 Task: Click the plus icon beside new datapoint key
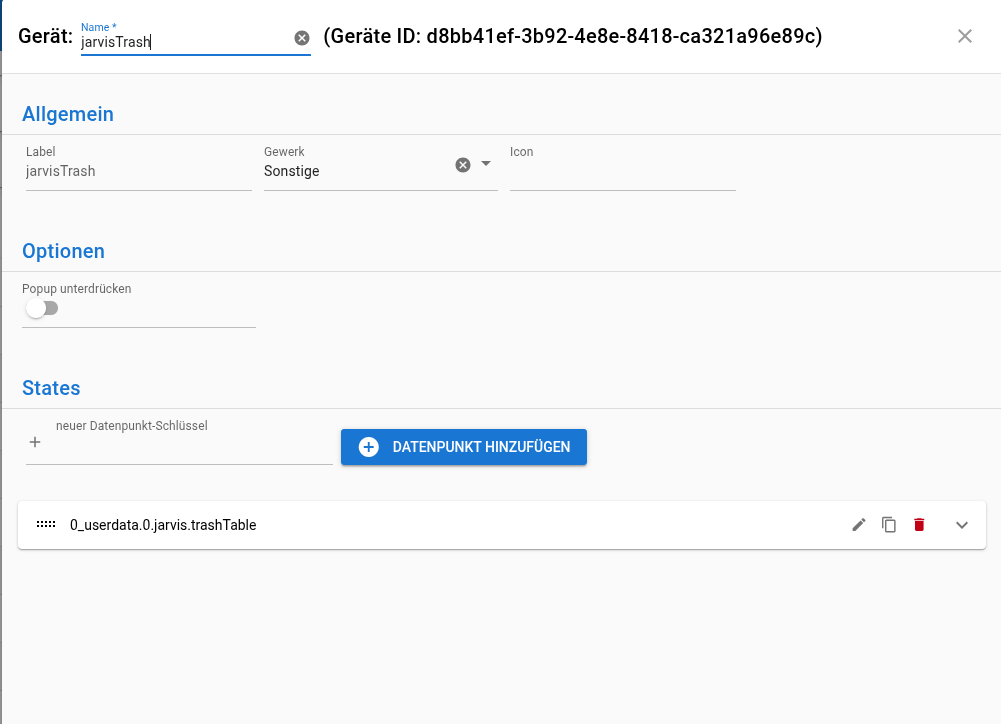(x=35, y=442)
